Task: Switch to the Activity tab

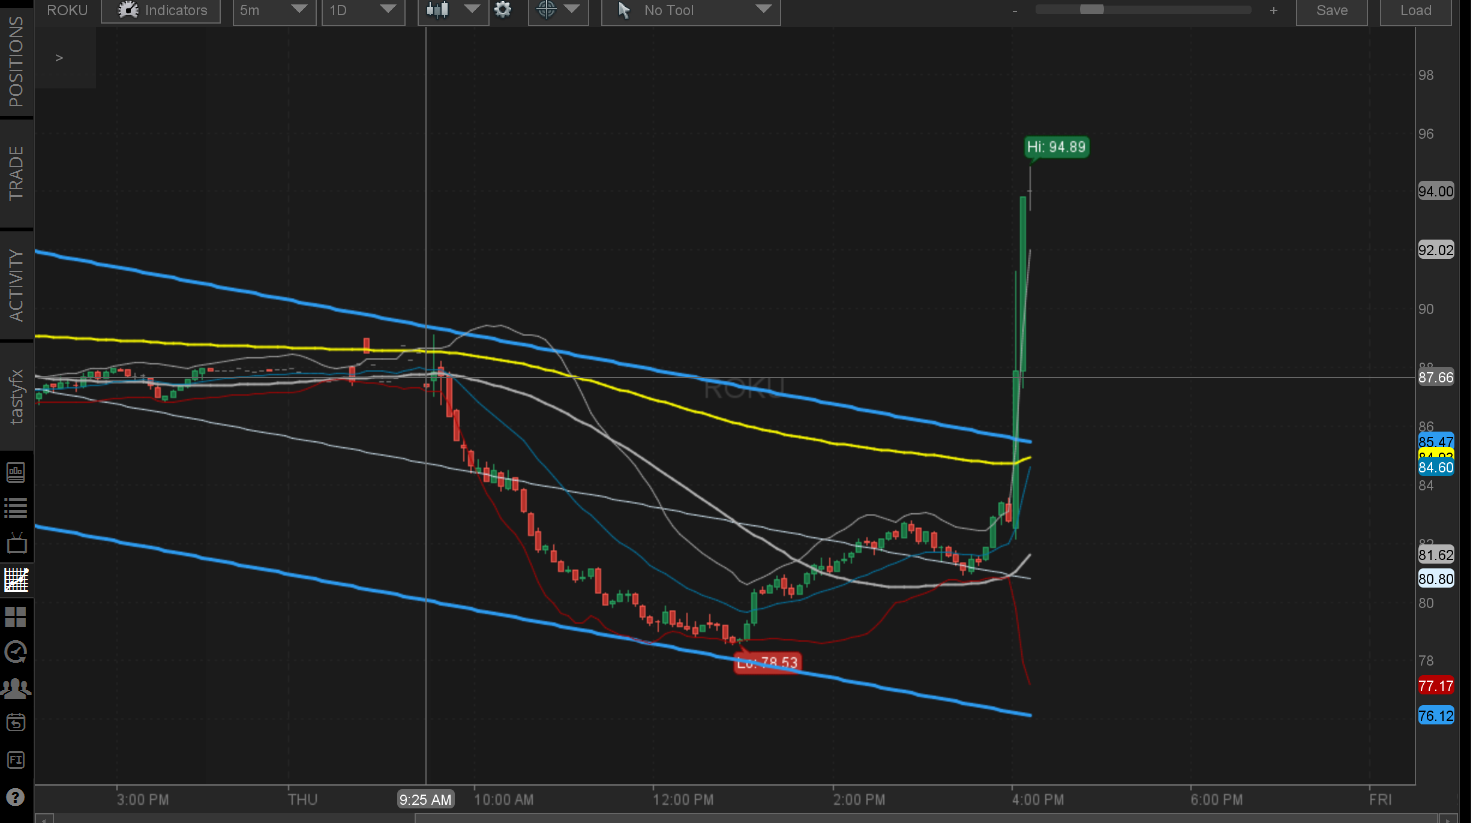Action: tap(16, 285)
